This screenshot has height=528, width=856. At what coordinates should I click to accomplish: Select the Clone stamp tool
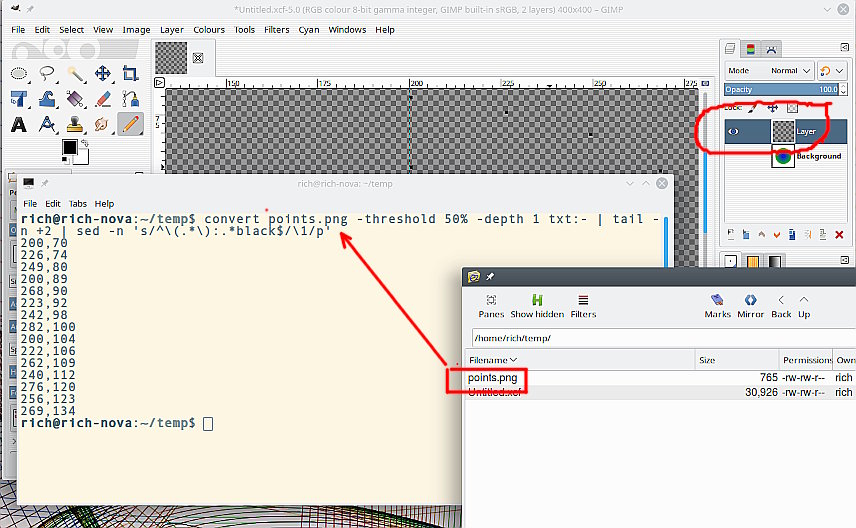click(x=75, y=124)
